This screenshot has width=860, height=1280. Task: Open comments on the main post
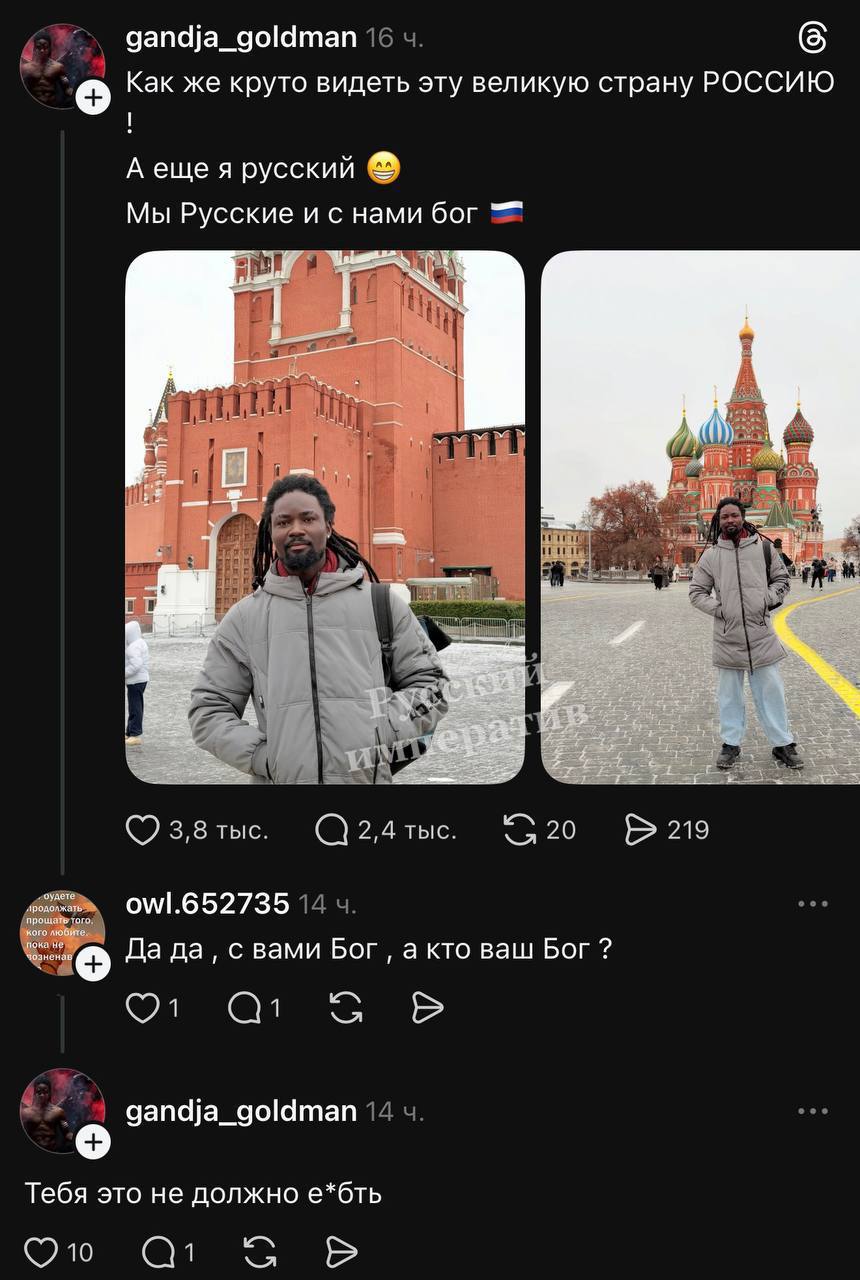pyautogui.click(x=331, y=830)
